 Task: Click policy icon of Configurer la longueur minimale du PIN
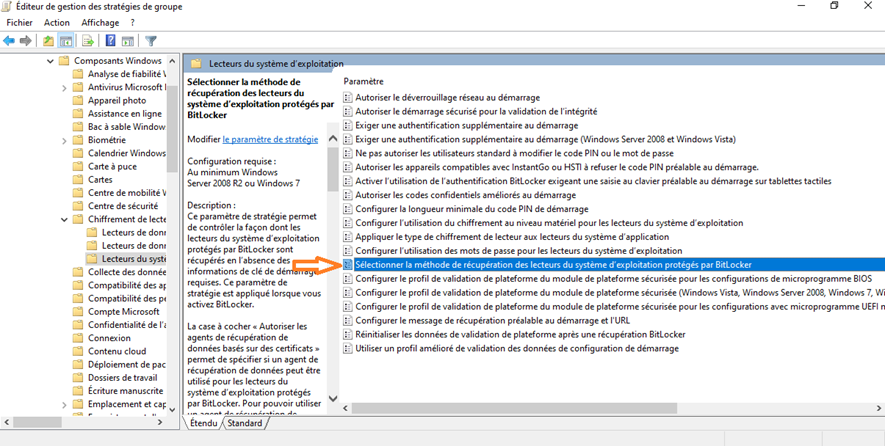348,209
